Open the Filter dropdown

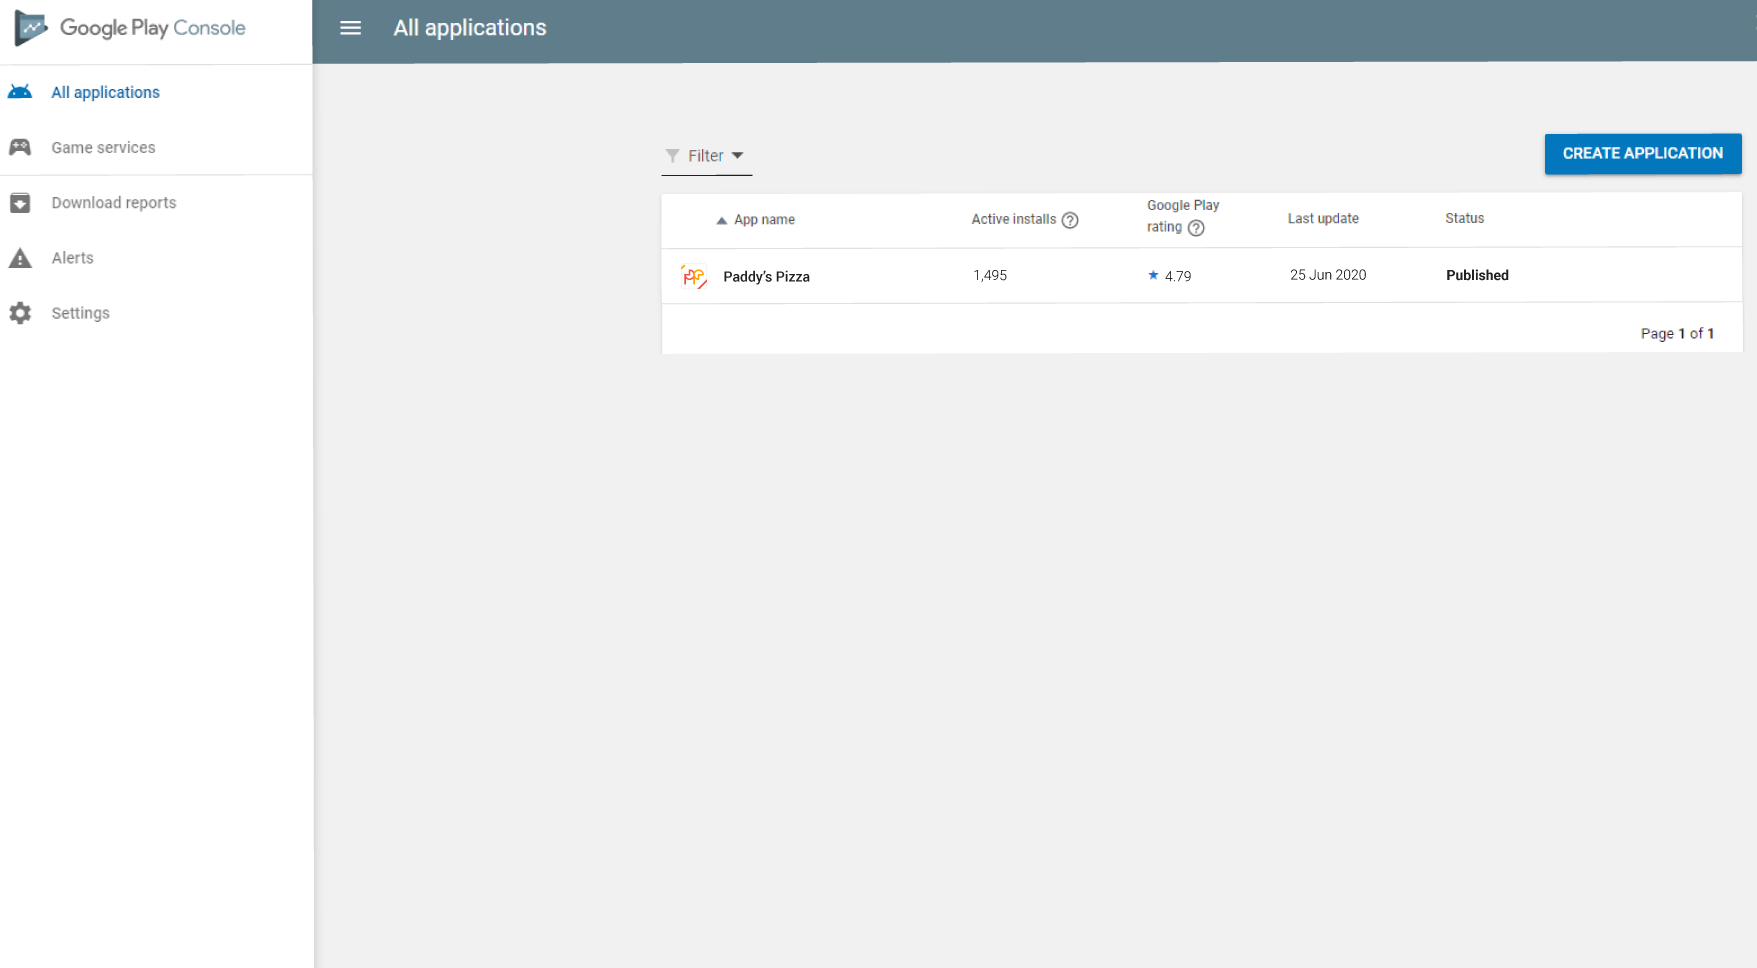(x=705, y=156)
